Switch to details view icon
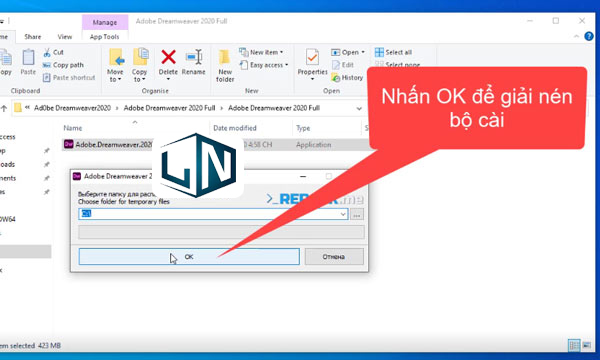Viewport: 600px width, 360px height. tap(574, 345)
